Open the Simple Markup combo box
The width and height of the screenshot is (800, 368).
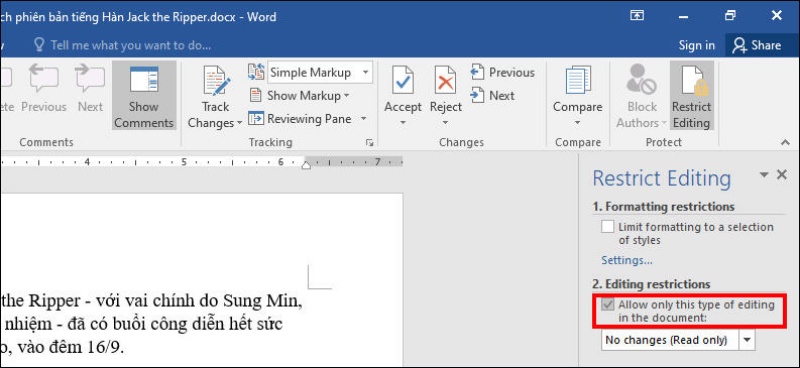point(320,72)
